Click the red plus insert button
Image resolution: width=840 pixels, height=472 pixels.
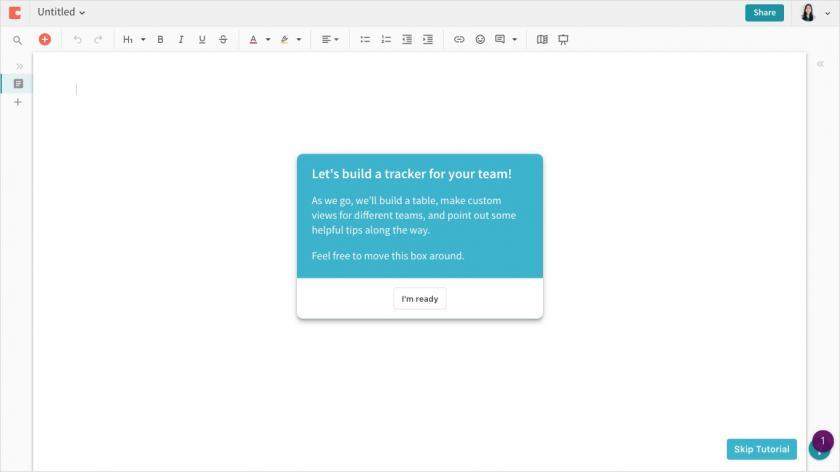(x=45, y=39)
